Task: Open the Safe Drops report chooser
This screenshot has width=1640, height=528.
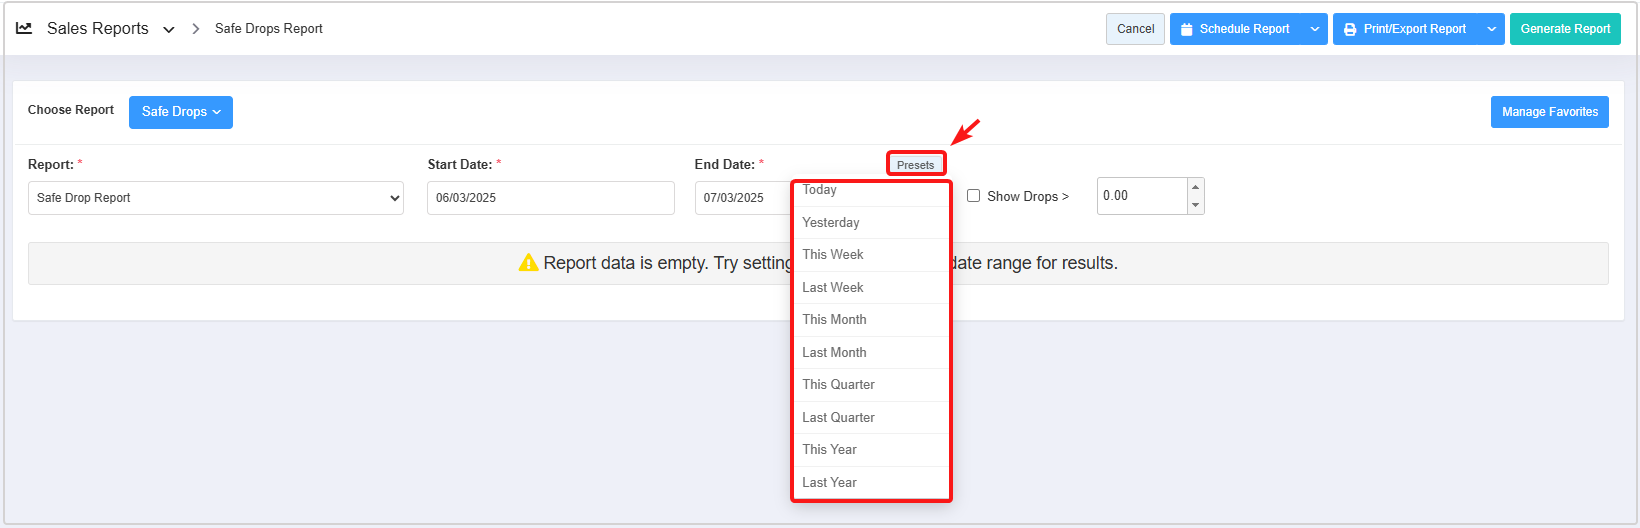Action: coord(181,112)
